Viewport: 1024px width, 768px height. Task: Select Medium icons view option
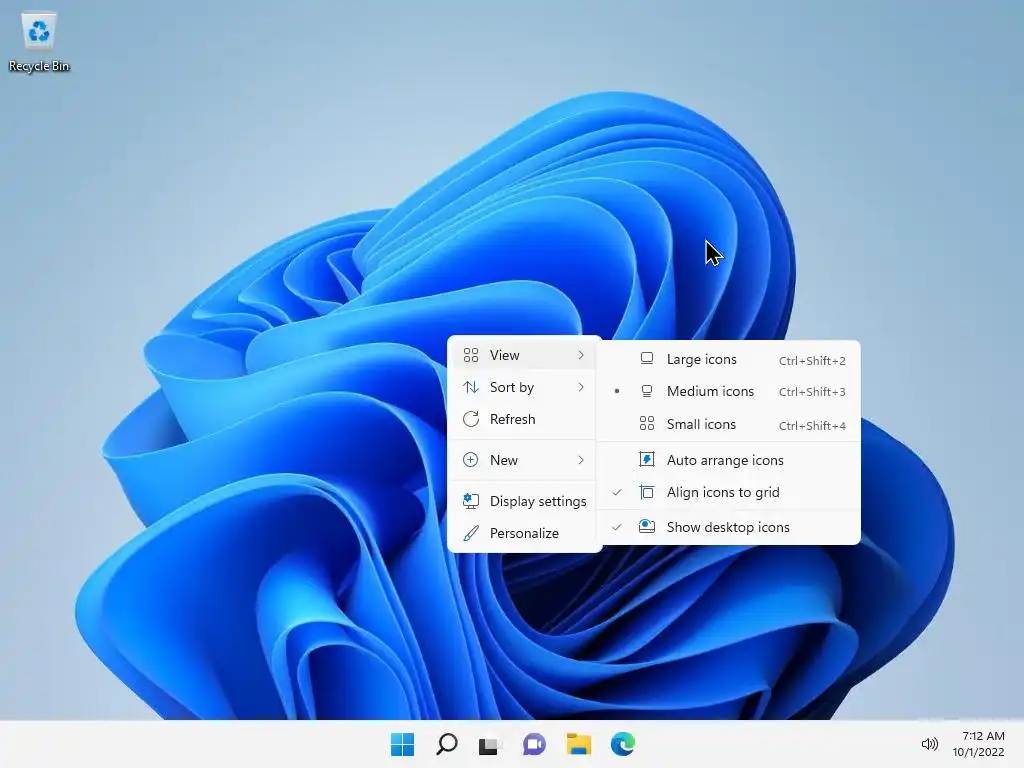coord(728,391)
